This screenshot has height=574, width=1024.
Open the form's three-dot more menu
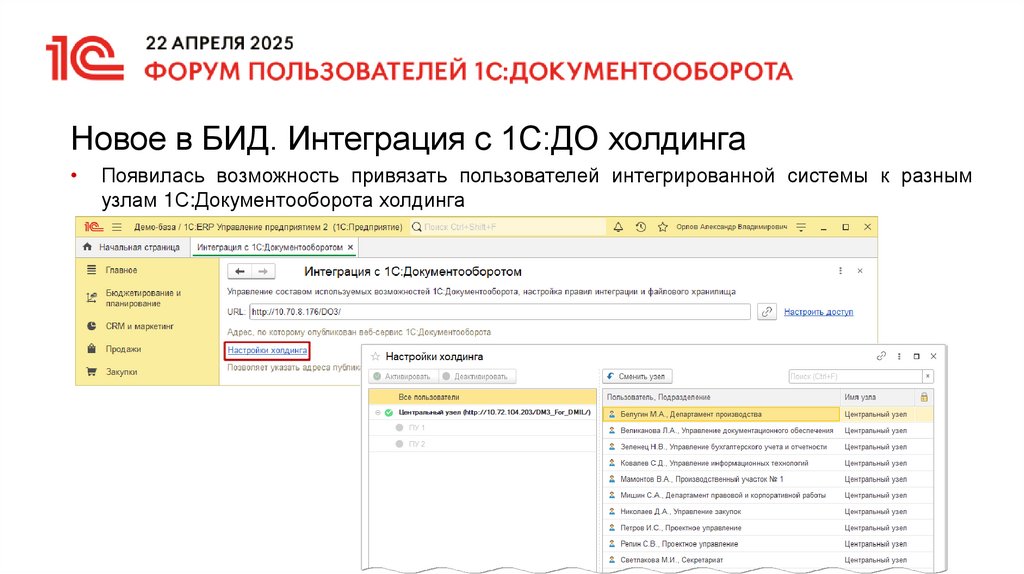pyautogui.click(x=840, y=271)
